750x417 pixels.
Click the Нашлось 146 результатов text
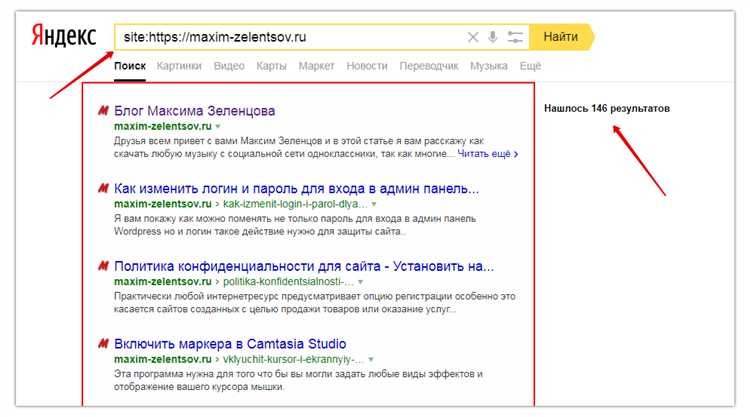point(607,109)
